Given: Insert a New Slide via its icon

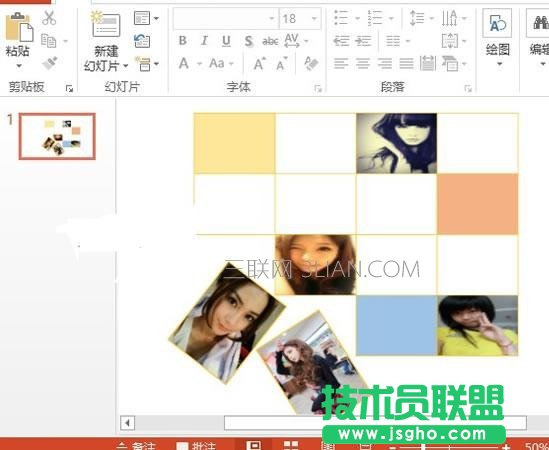Looking at the screenshot, I should [105, 25].
